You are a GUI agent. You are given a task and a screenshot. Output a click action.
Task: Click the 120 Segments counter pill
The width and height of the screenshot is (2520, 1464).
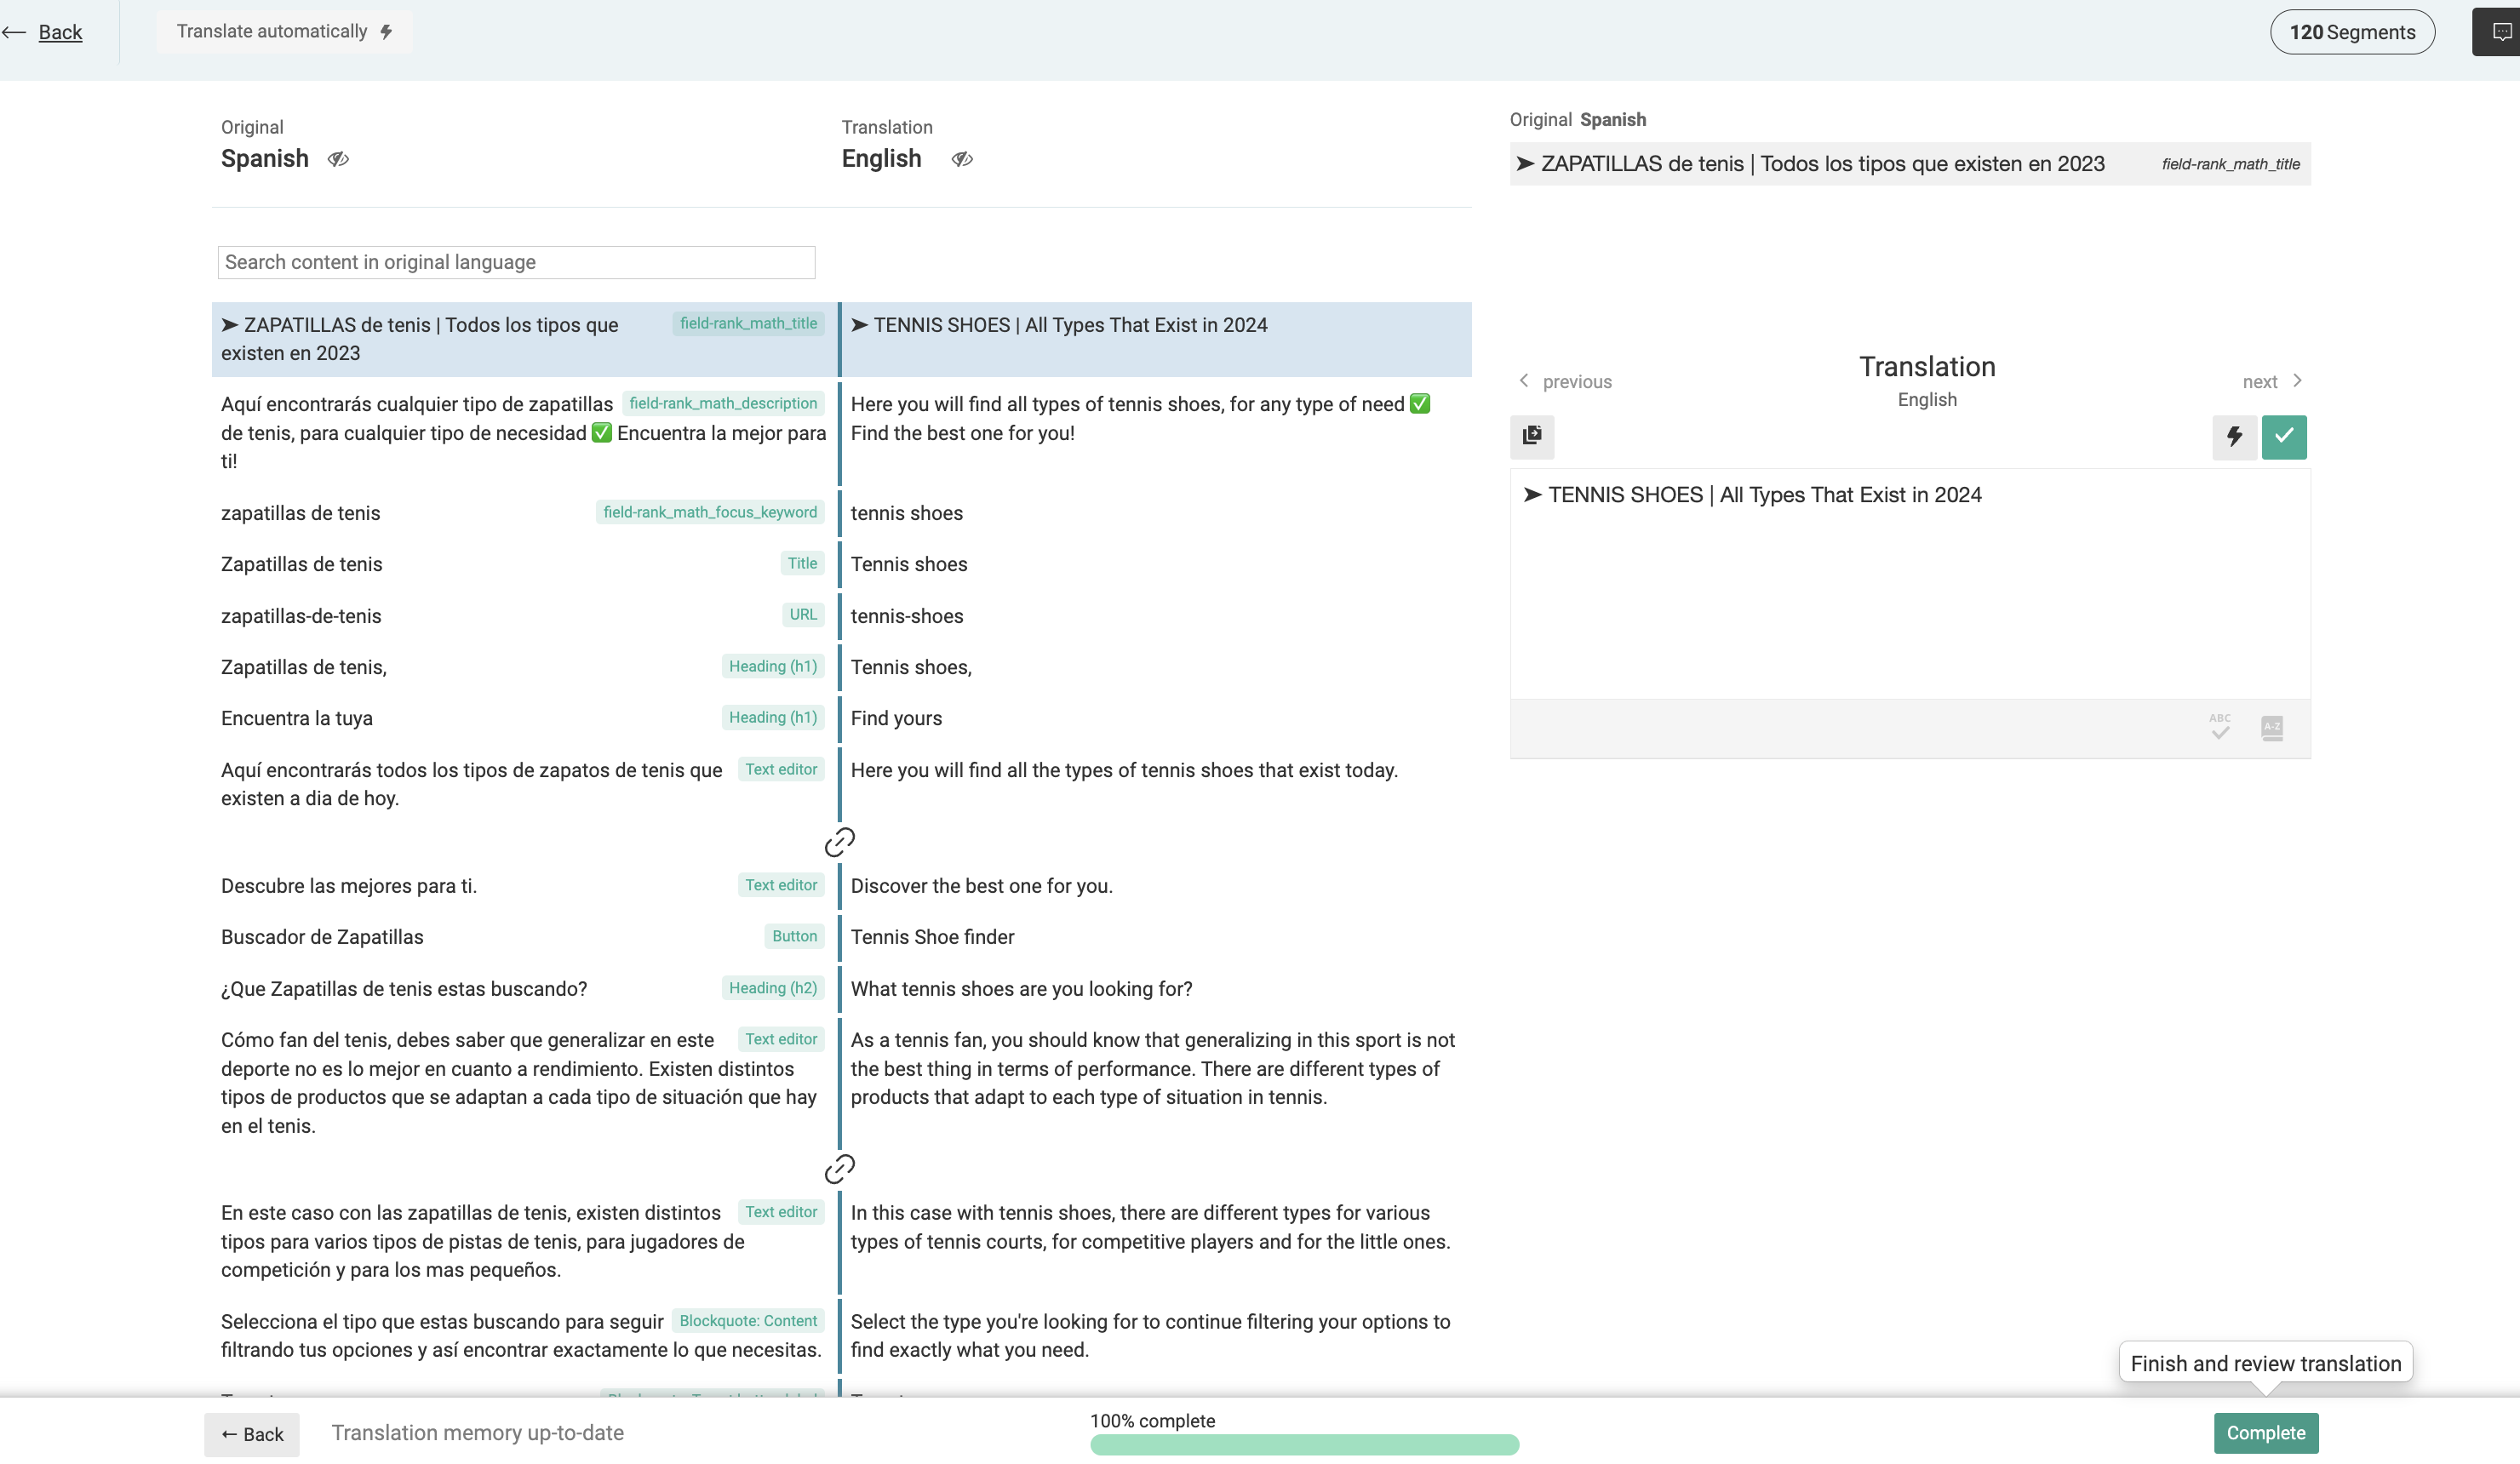2351,32
